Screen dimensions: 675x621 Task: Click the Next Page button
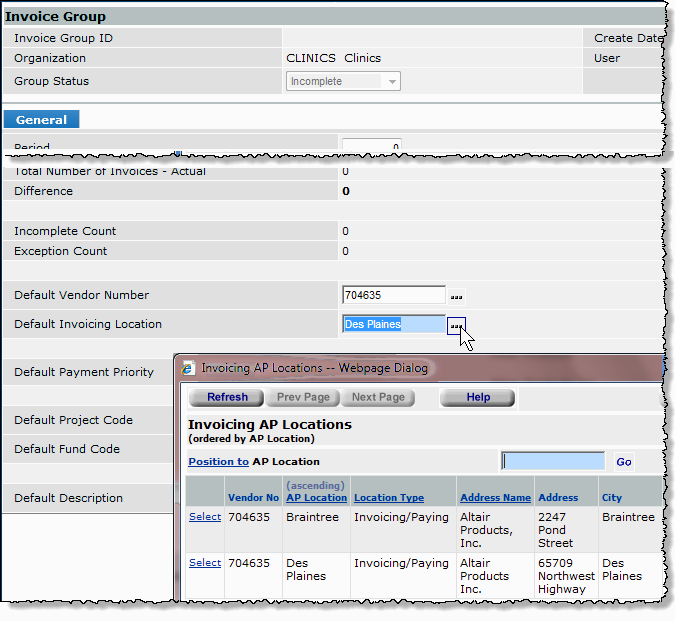(378, 397)
